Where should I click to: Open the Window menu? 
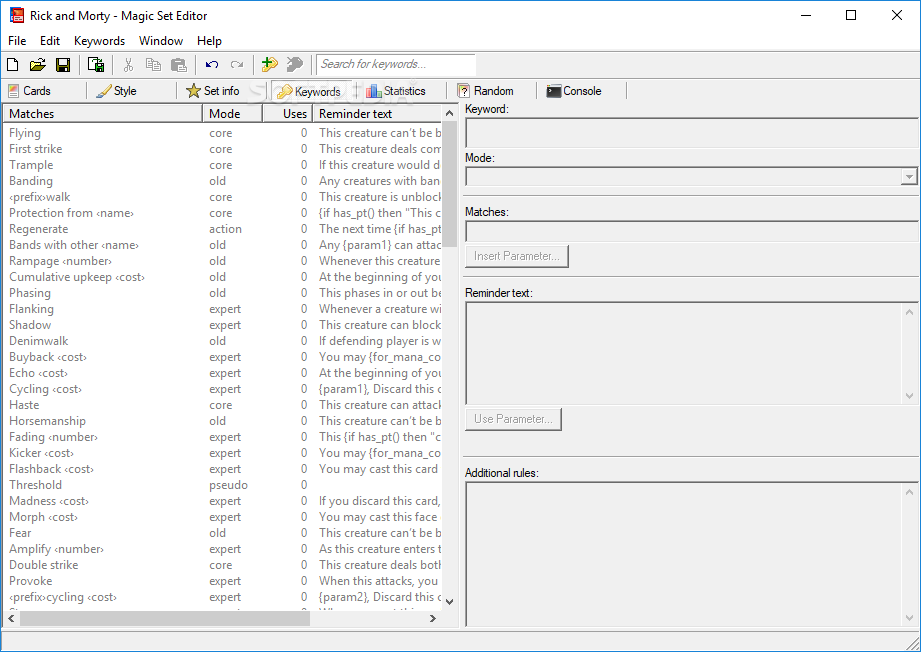161,41
